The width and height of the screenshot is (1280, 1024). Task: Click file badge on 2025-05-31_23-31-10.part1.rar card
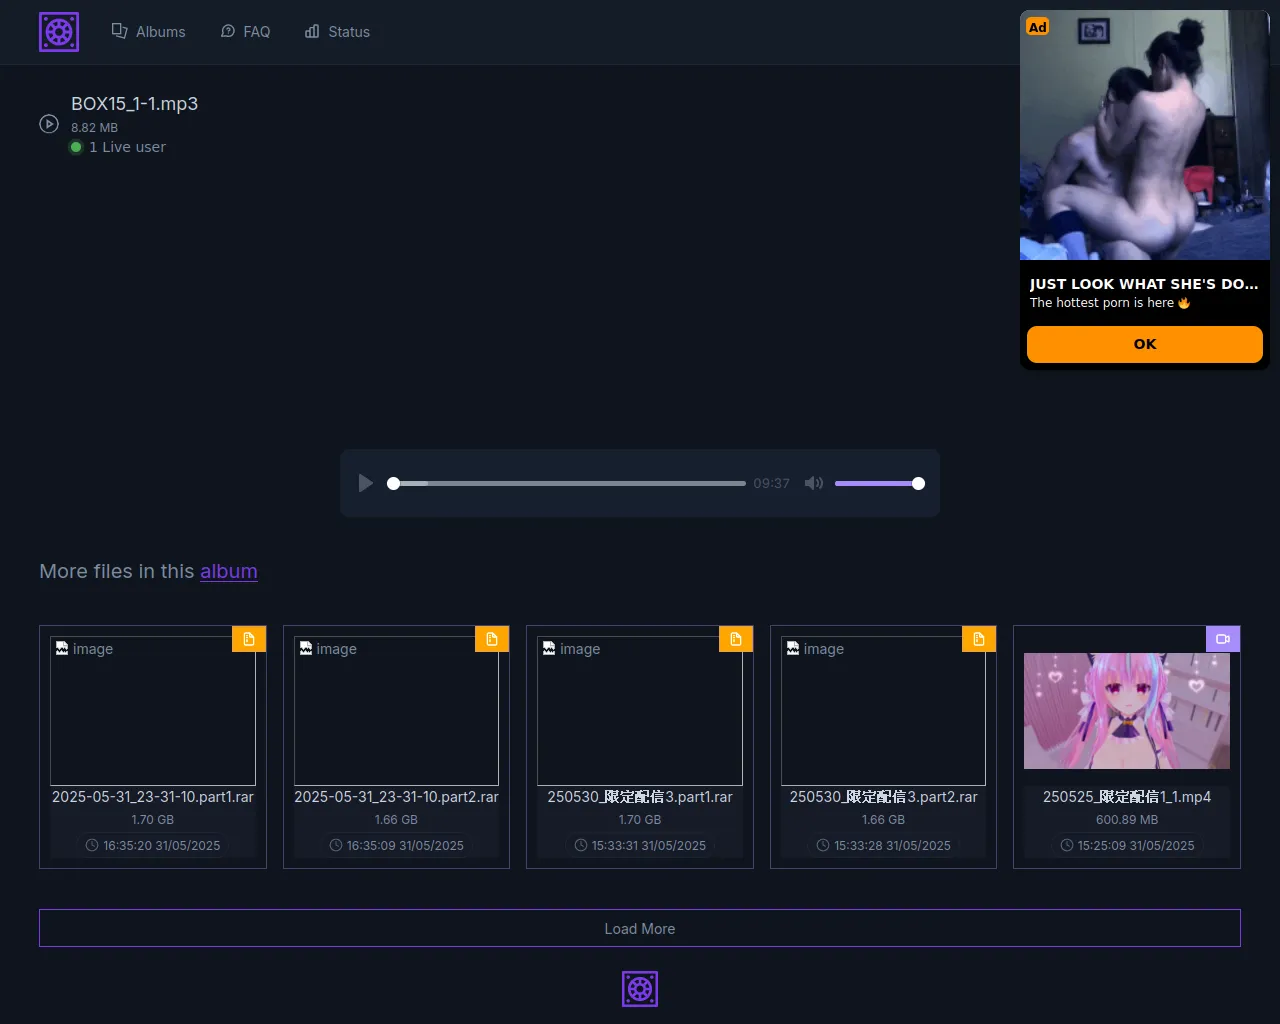pyautogui.click(x=249, y=639)
